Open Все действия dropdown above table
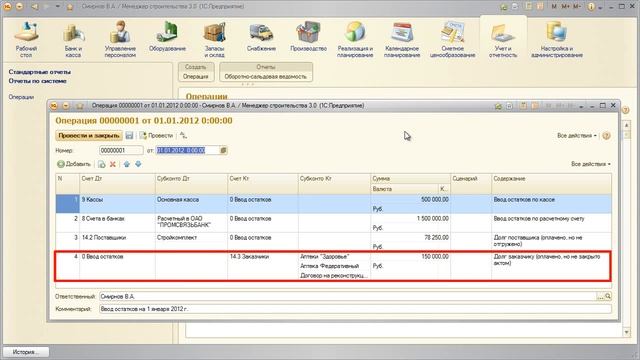The image size is (640, 360). (x=591, y=164)
